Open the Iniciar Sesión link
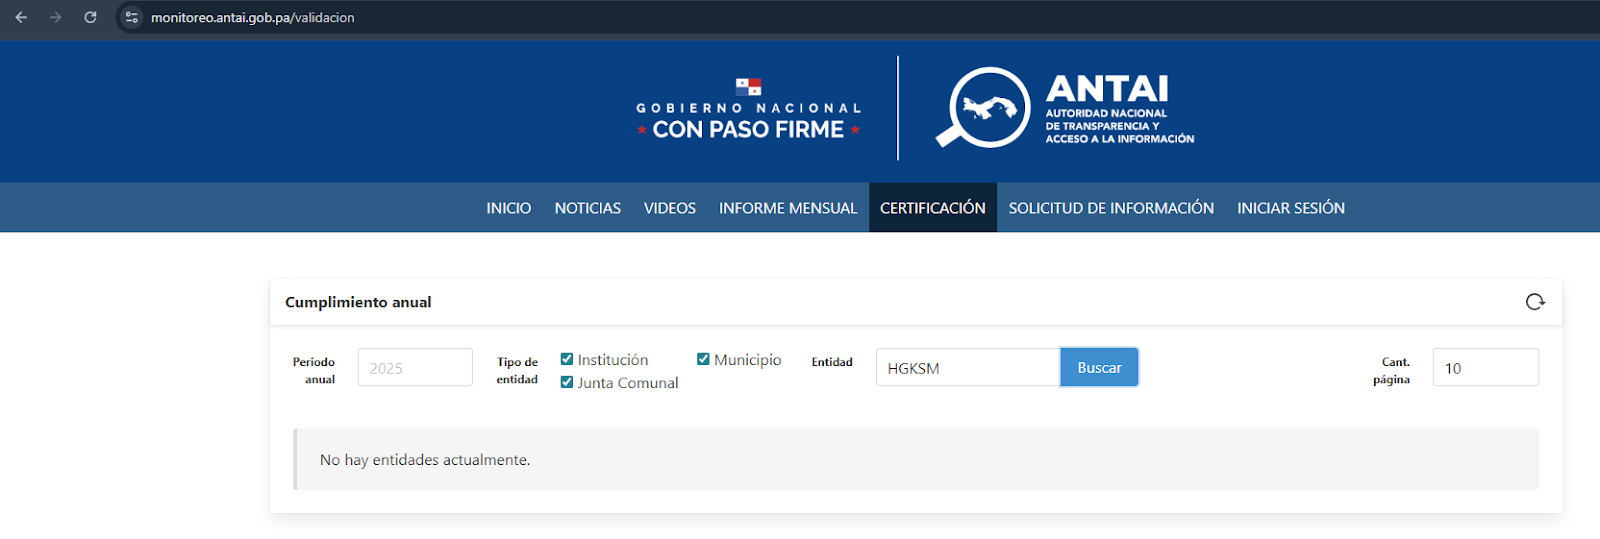This screenshot has height=539, width=1600. tap(1290, 208)
